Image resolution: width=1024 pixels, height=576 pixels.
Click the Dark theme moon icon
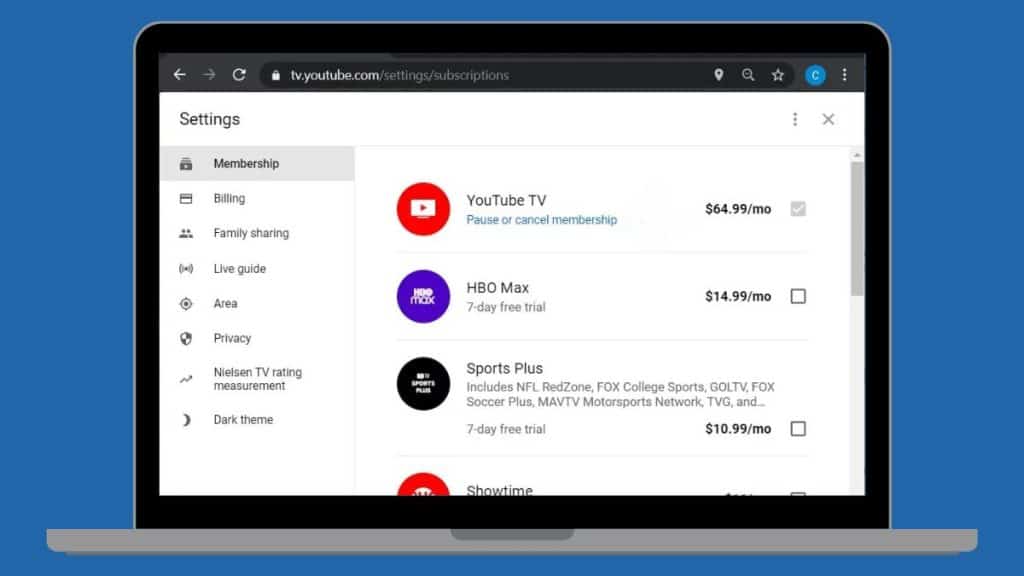(x=186, y=420)
